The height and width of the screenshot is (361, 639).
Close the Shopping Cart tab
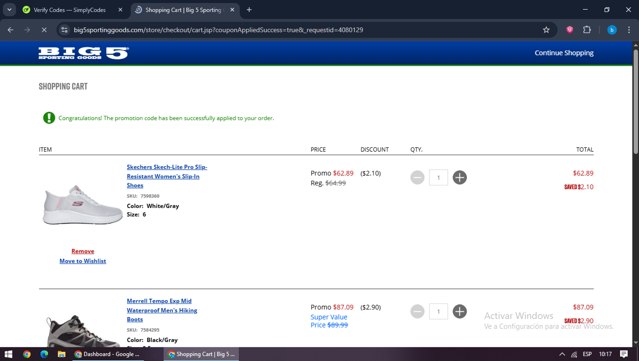(x=232, y=10)
